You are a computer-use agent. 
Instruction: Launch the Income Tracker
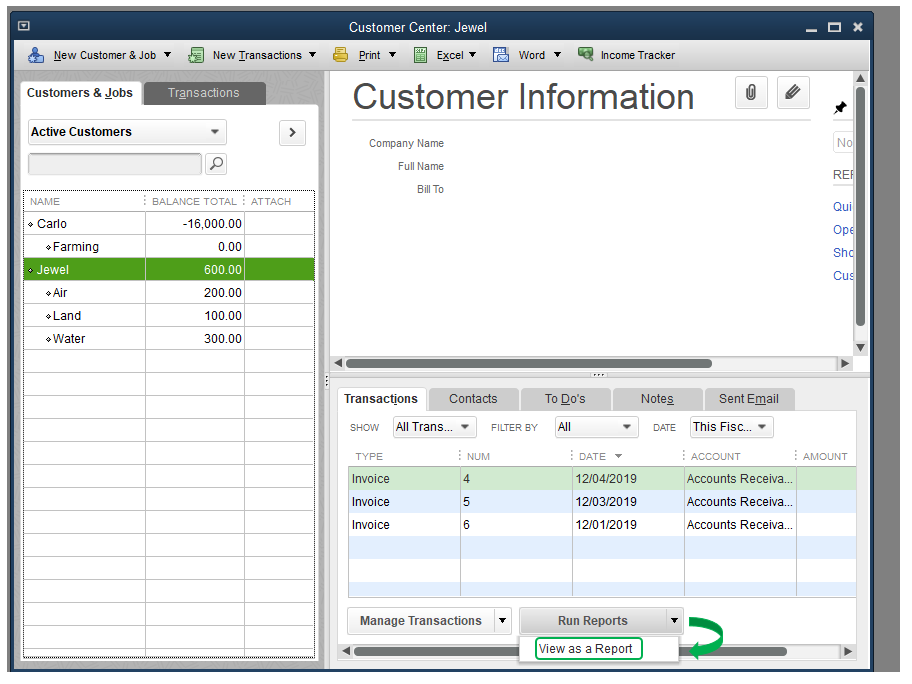[586, 55]
